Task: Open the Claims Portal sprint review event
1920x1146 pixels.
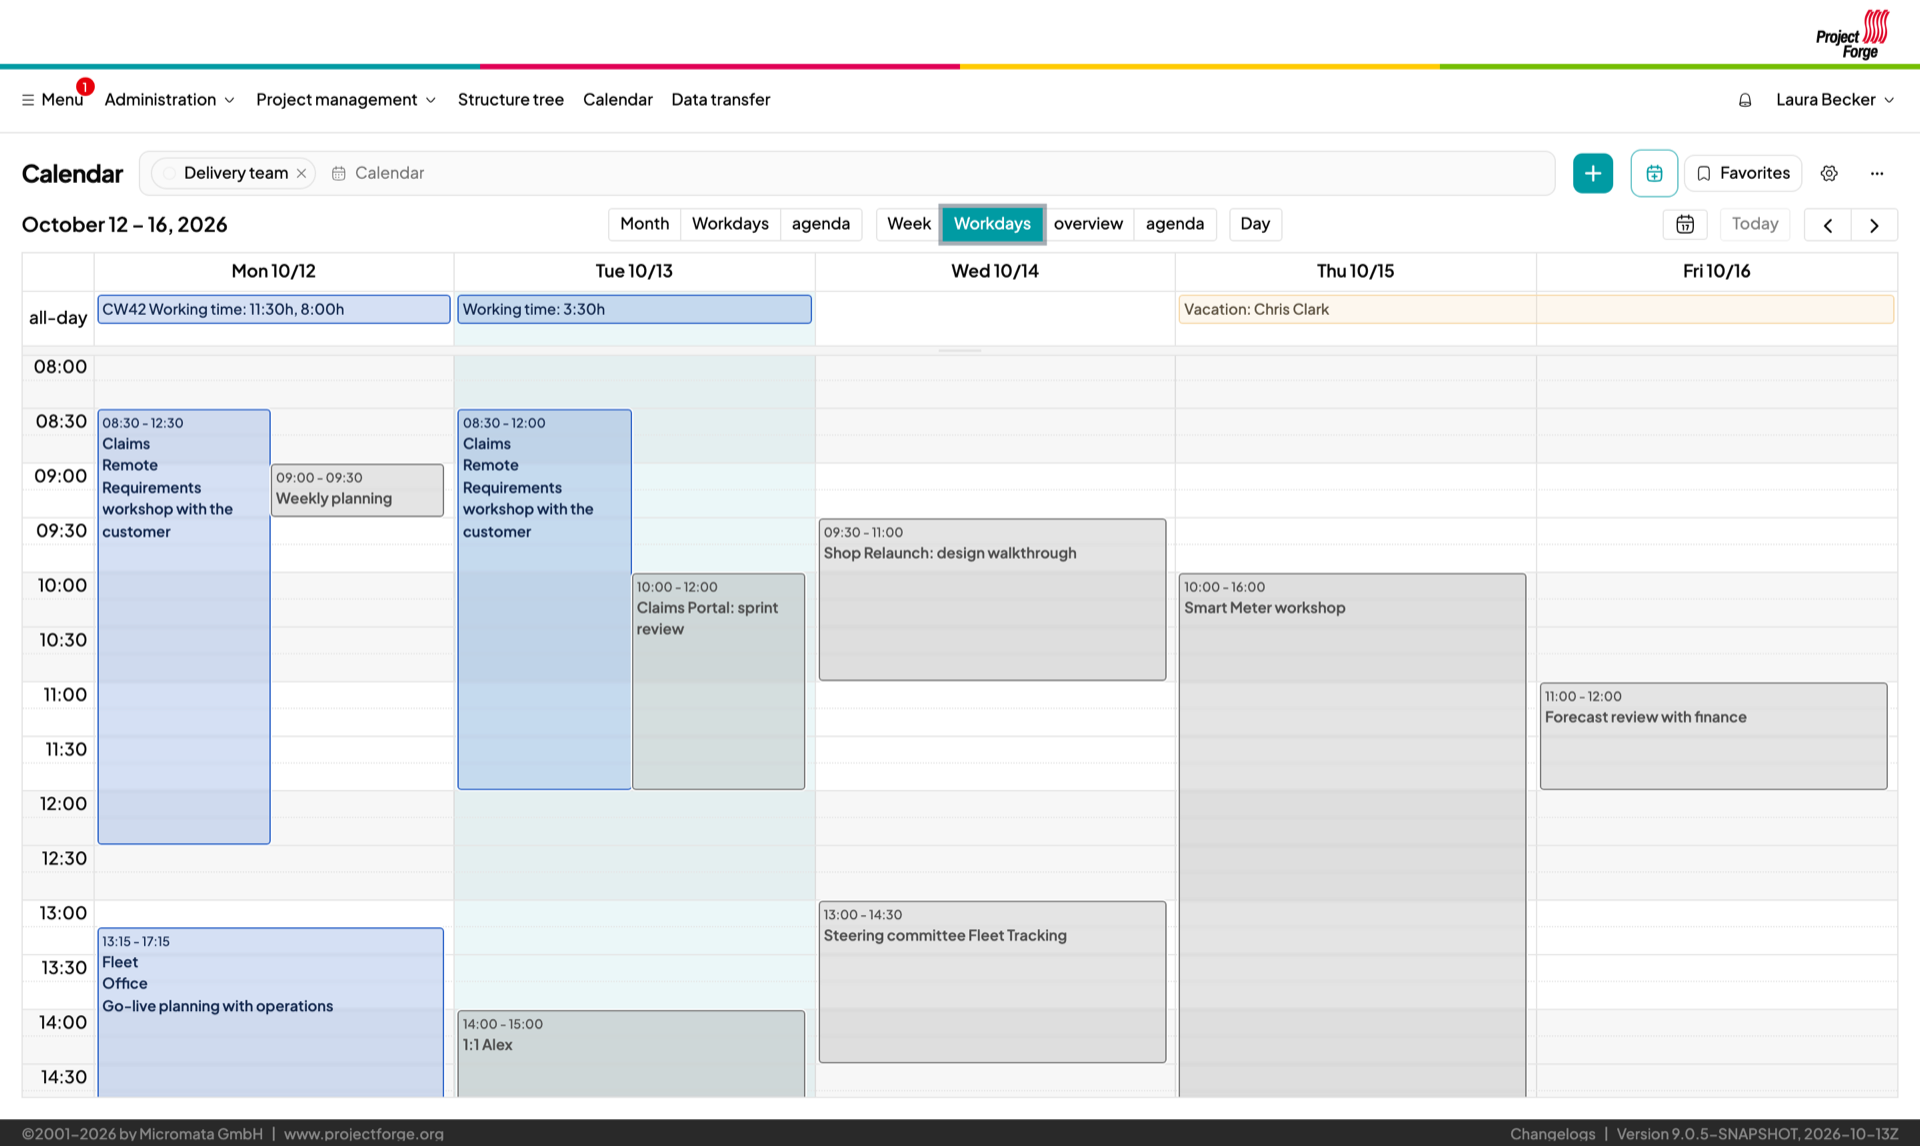Action: [x=718, y=681]
